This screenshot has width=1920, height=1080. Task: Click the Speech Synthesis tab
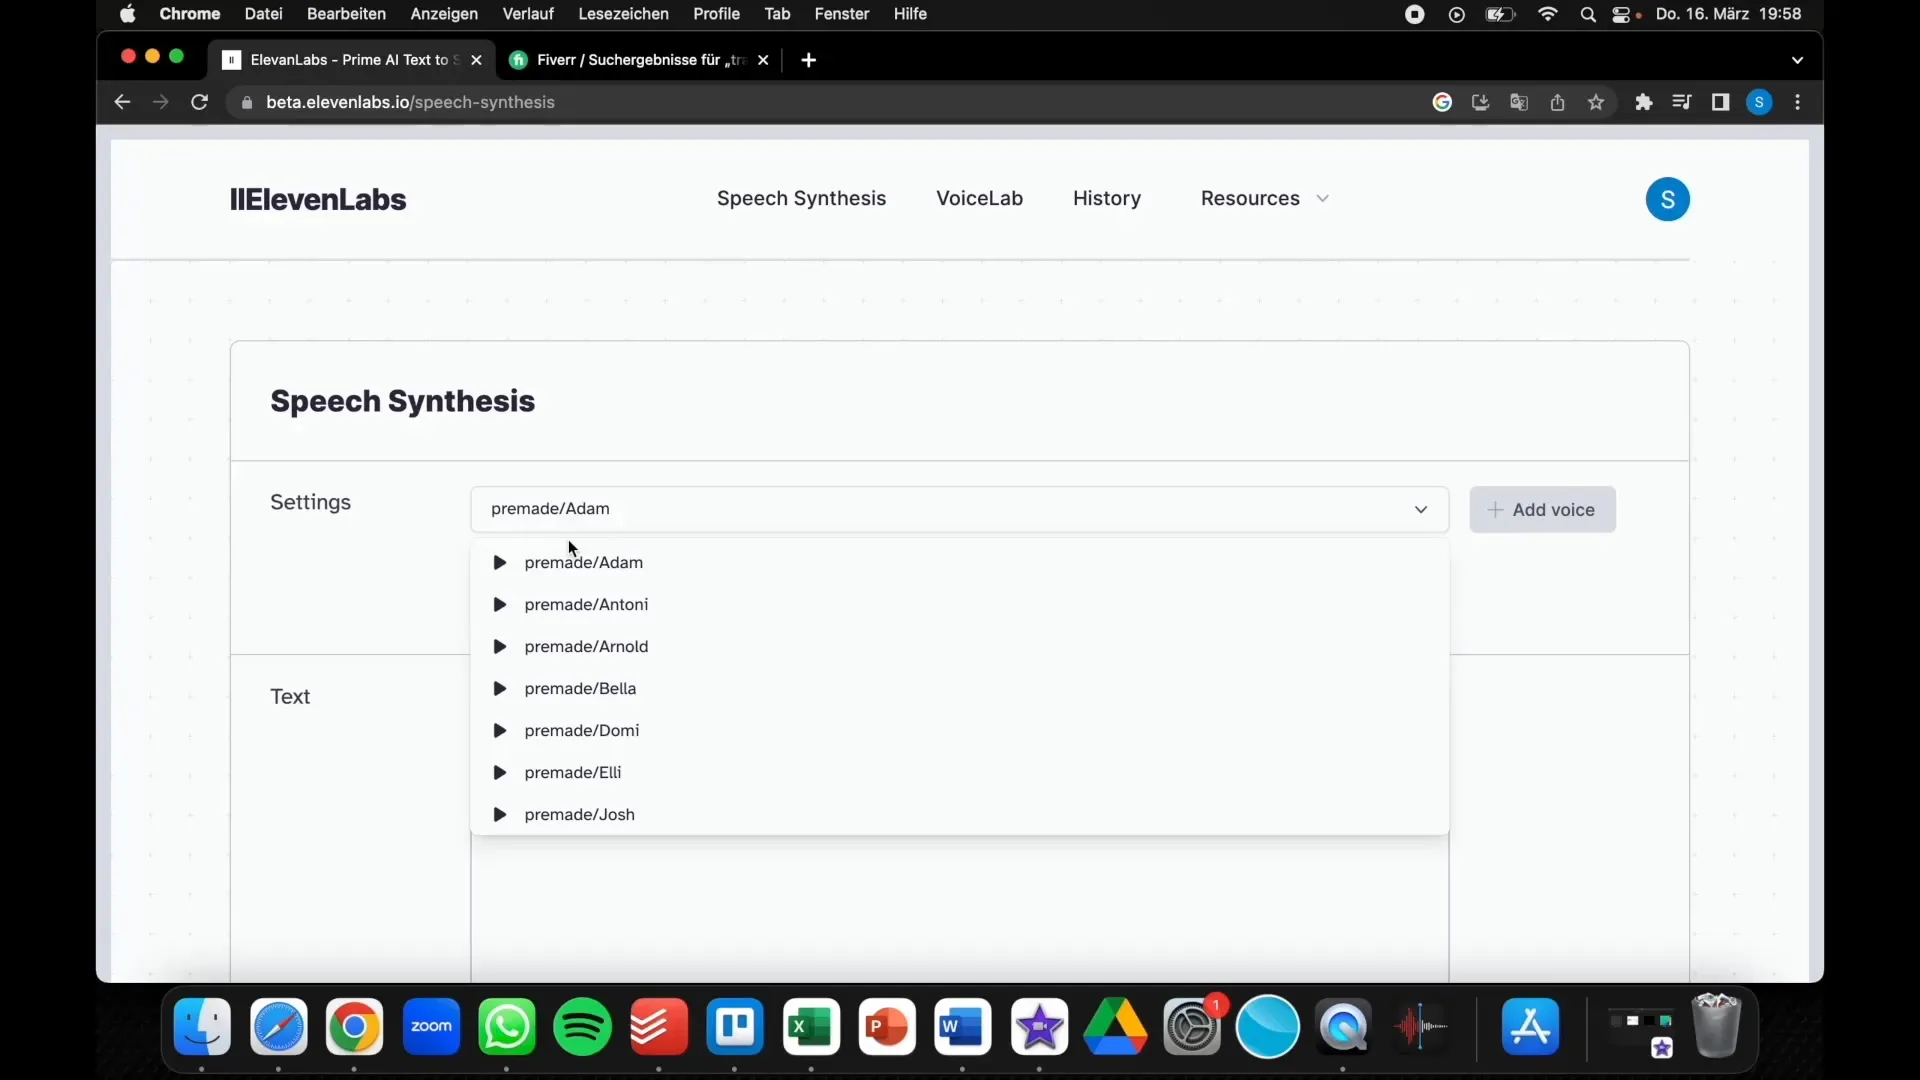click(802, 198)
